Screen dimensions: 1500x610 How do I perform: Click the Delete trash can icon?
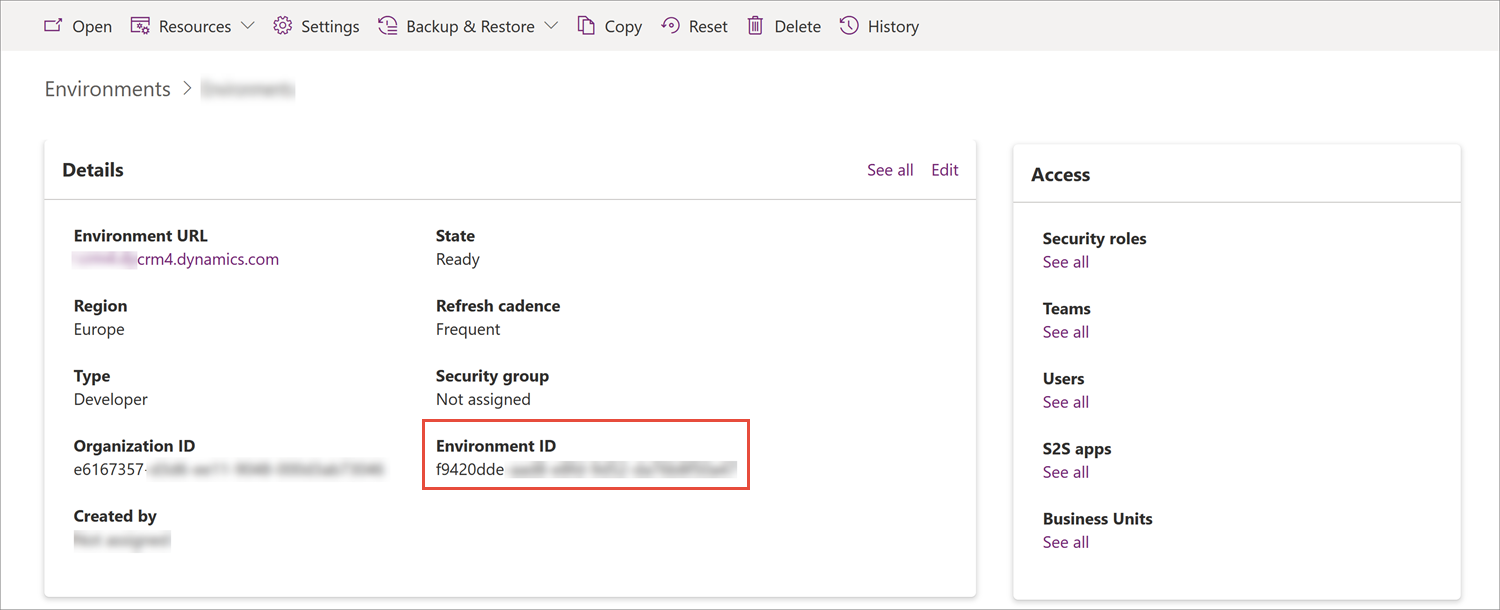pos(756,26)
